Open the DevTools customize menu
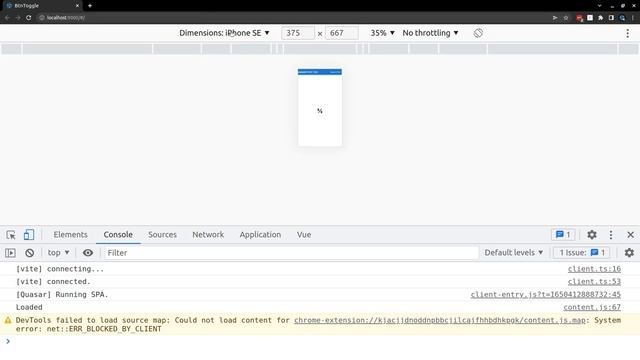Image resolution: width=640 pixels, height=360 pixels. (x=611, y=235)
